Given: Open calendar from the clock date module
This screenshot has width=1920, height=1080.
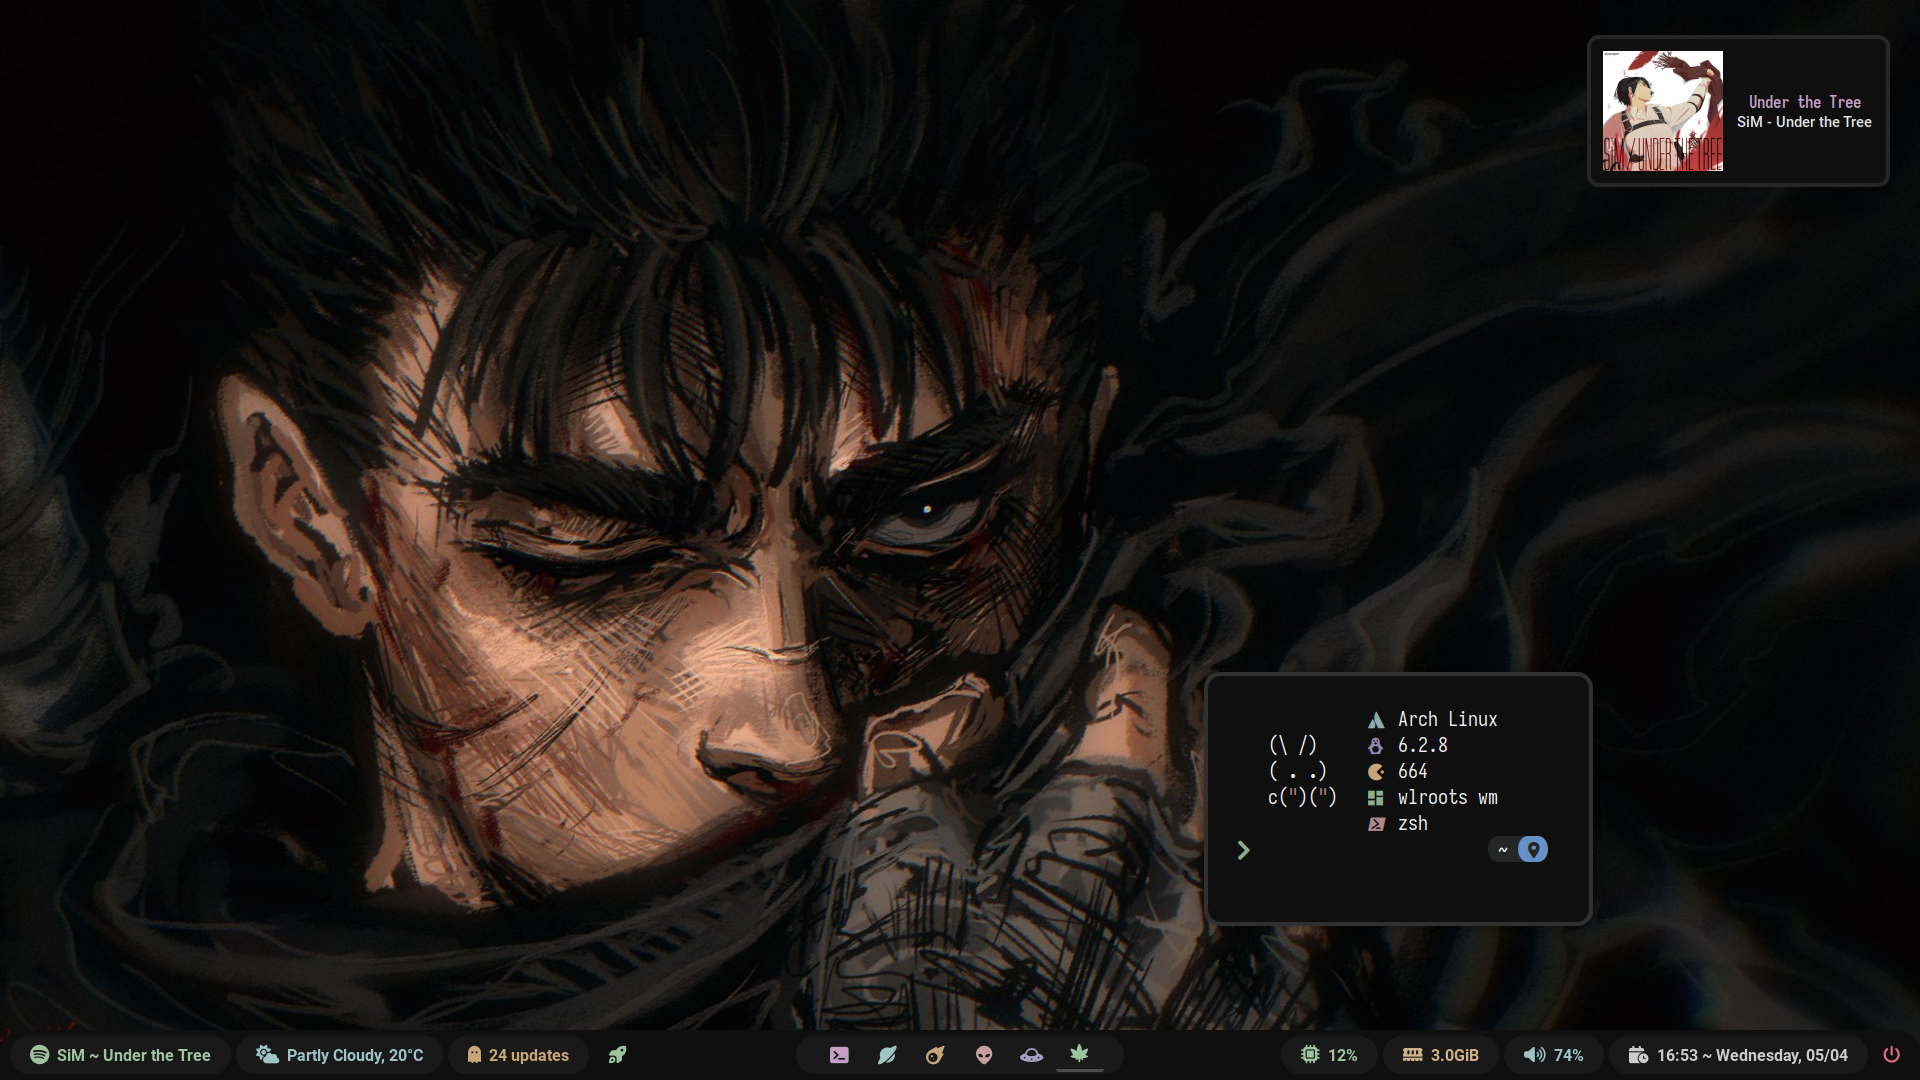Looking at the screenshot, I should [1738, 1055].
